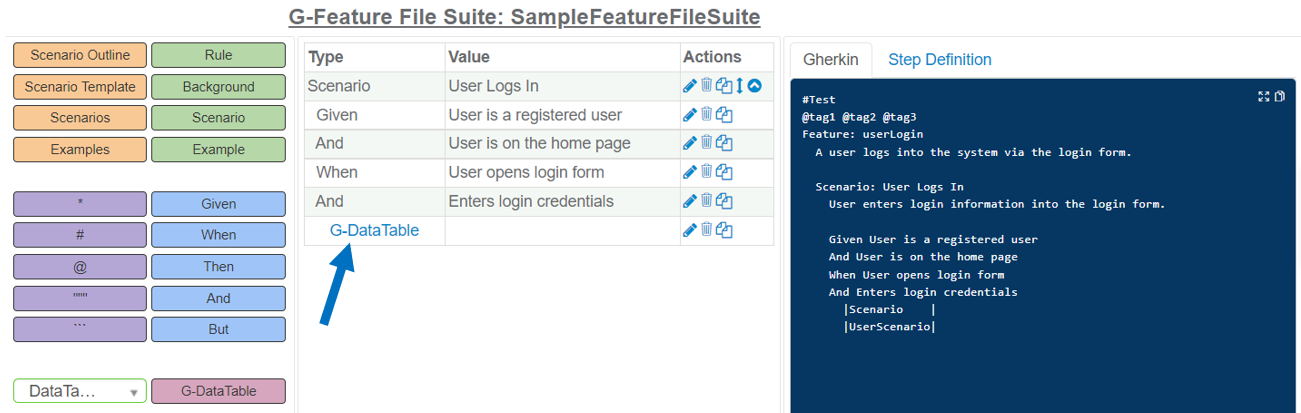Screen dimensions: 1301x413
Task: Click the purple asterisk (*) button
Action: [80, 204]
